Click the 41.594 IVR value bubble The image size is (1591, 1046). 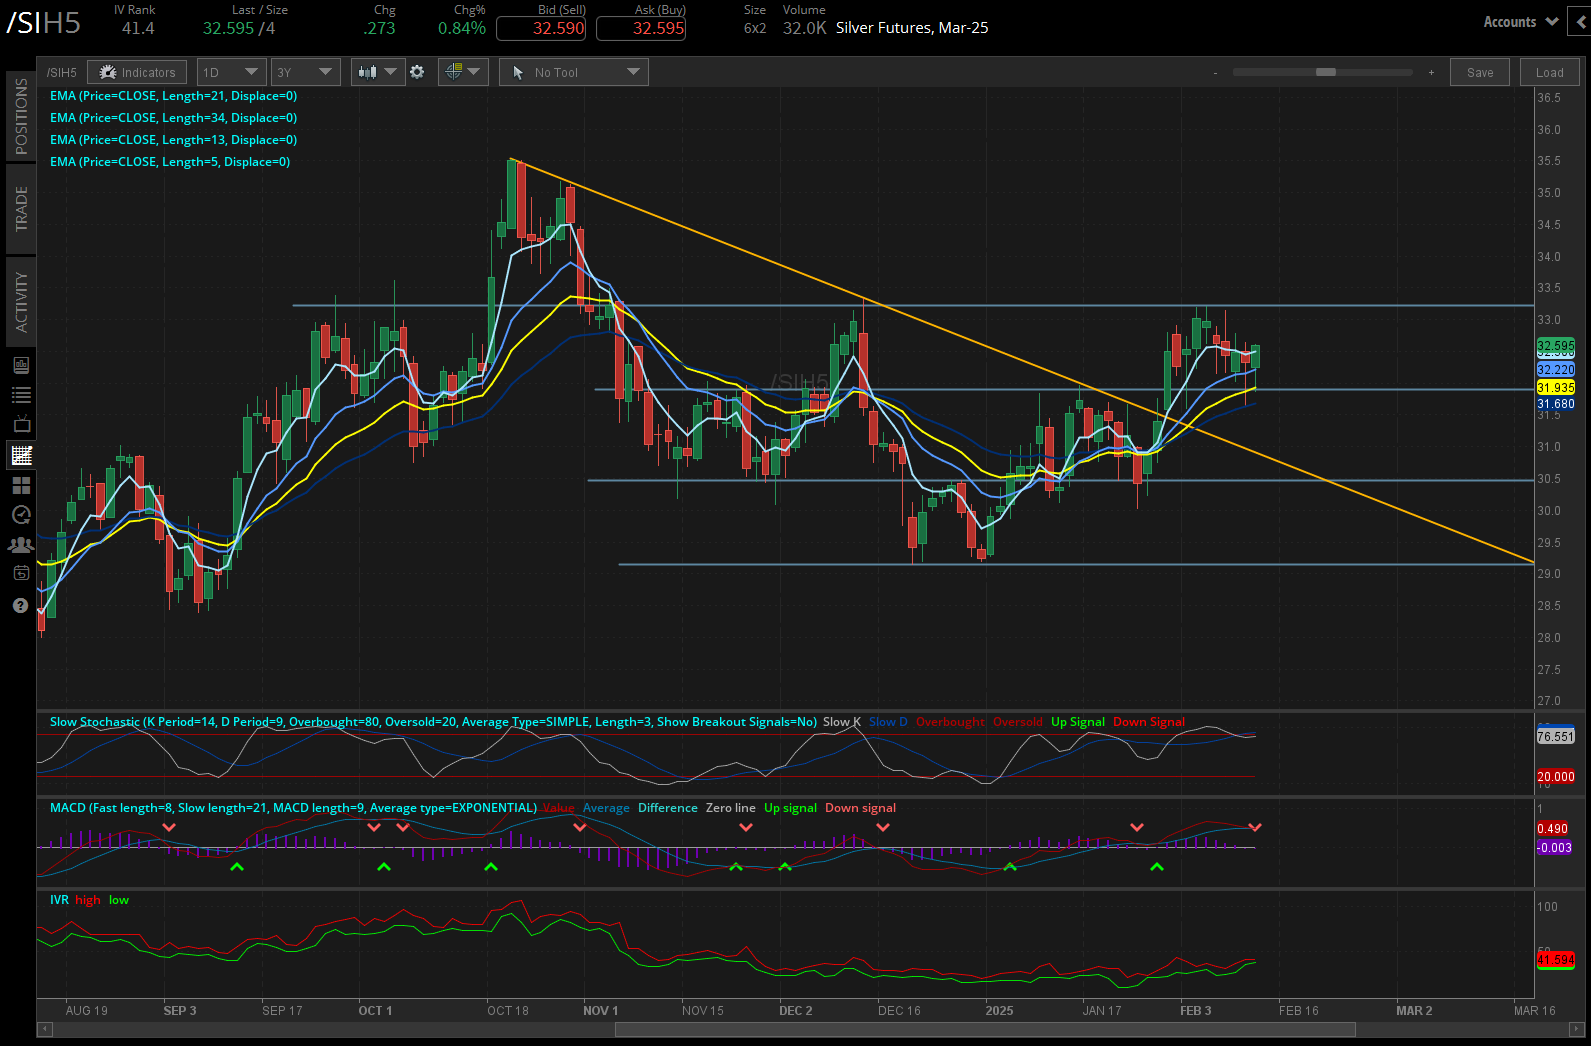(x=1556, y=960)
